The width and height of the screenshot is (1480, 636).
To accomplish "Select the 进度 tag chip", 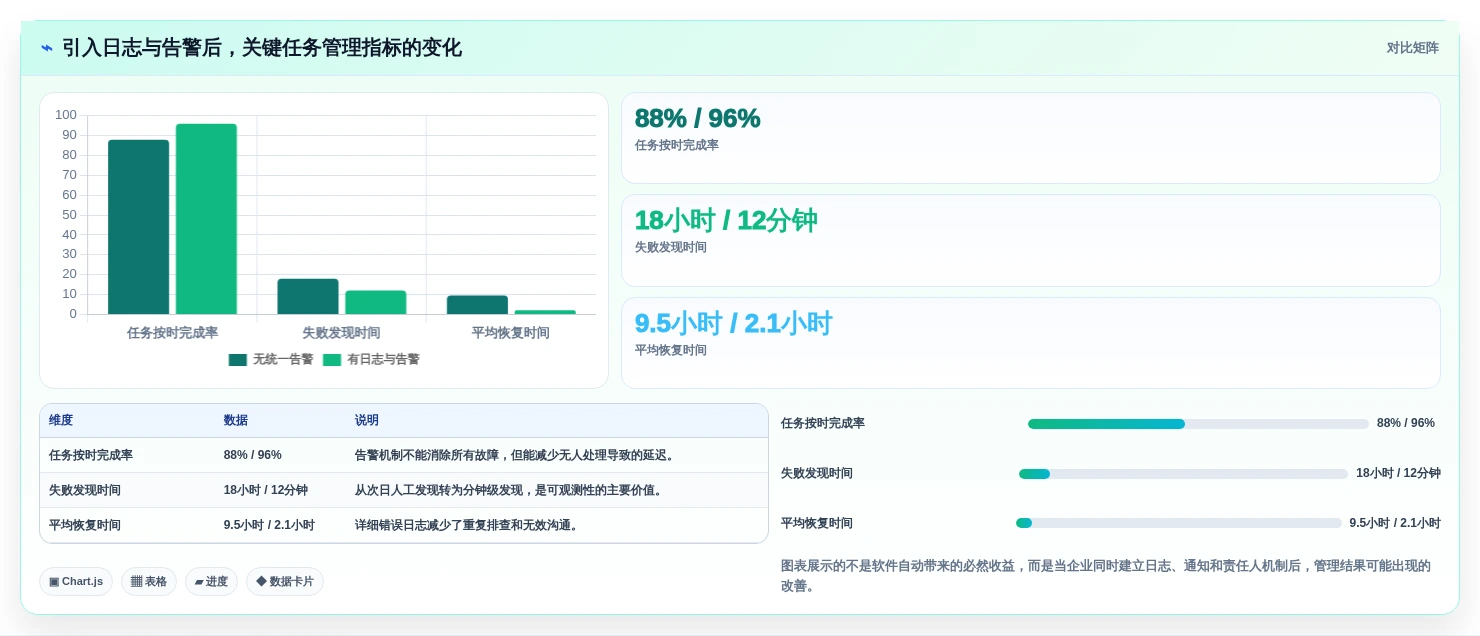I will click(x=211, y=581).
